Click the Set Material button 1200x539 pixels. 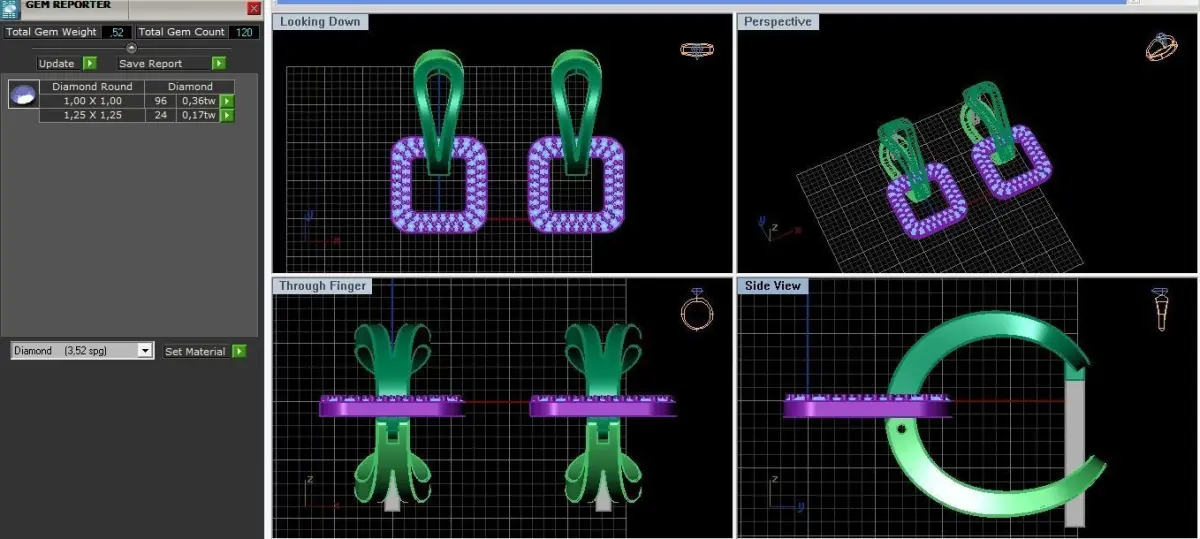(195, 352)
